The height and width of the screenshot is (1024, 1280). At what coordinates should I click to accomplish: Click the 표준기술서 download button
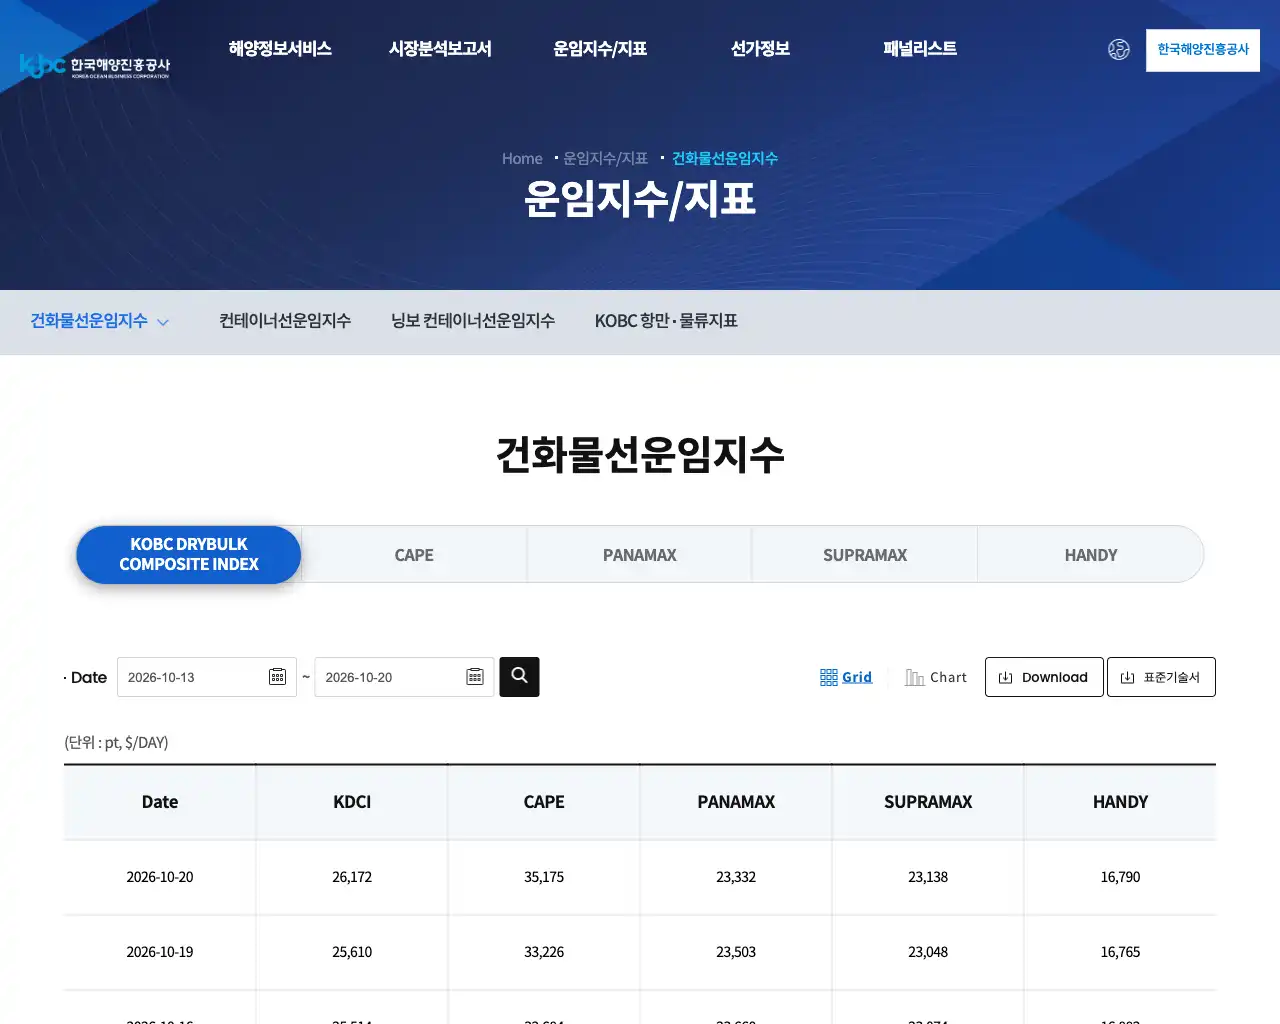pos(1161,677)
